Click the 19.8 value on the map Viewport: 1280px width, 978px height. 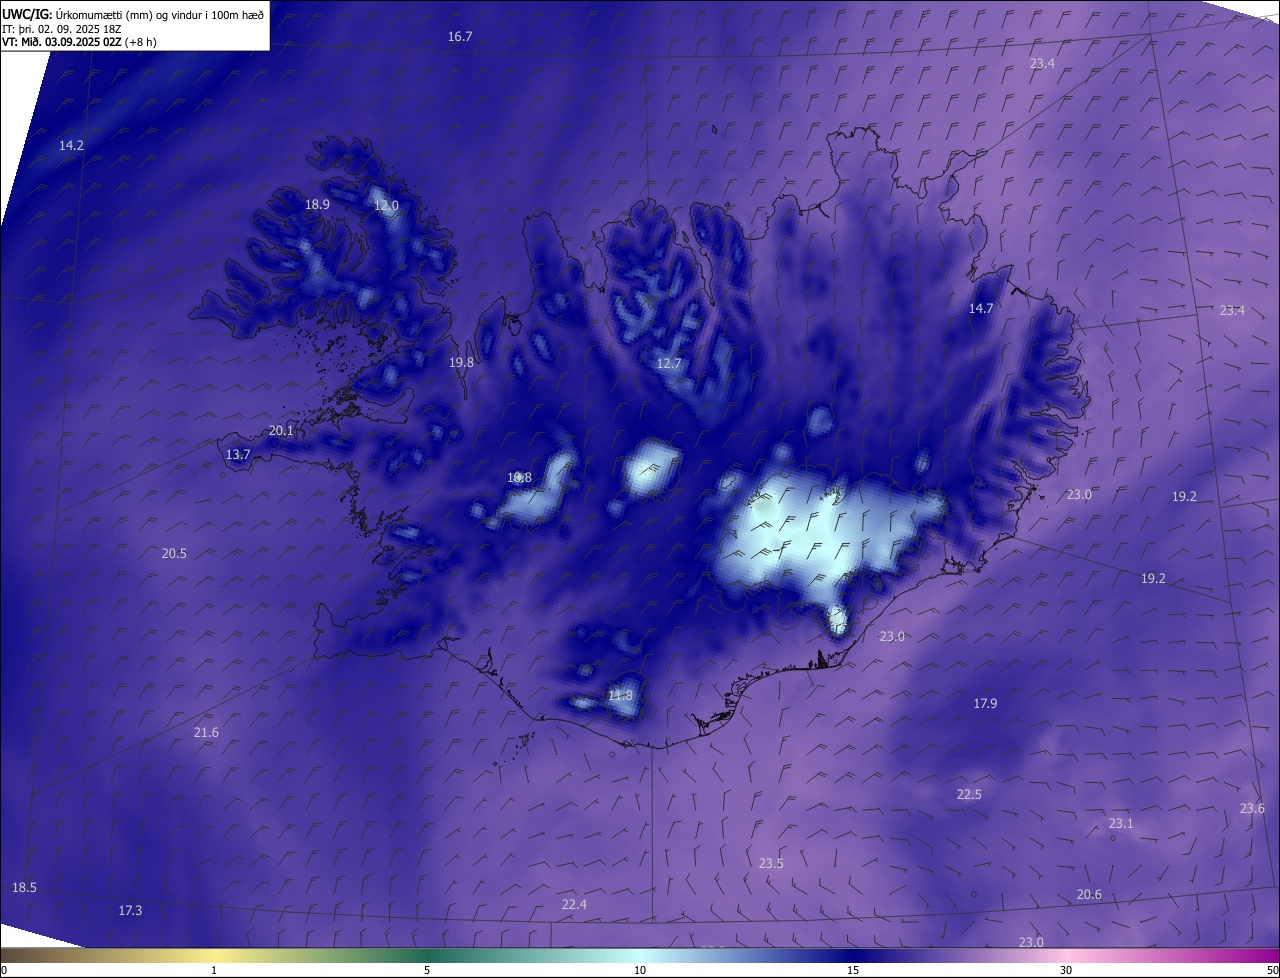pyautogui.click(x=461, y=362)
